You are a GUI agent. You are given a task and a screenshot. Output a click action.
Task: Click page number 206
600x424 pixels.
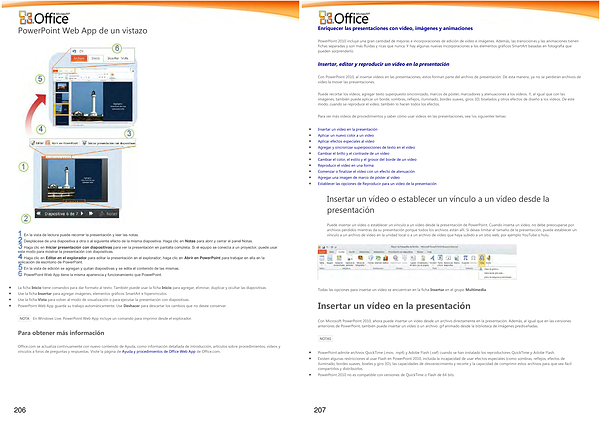point(20,410)
